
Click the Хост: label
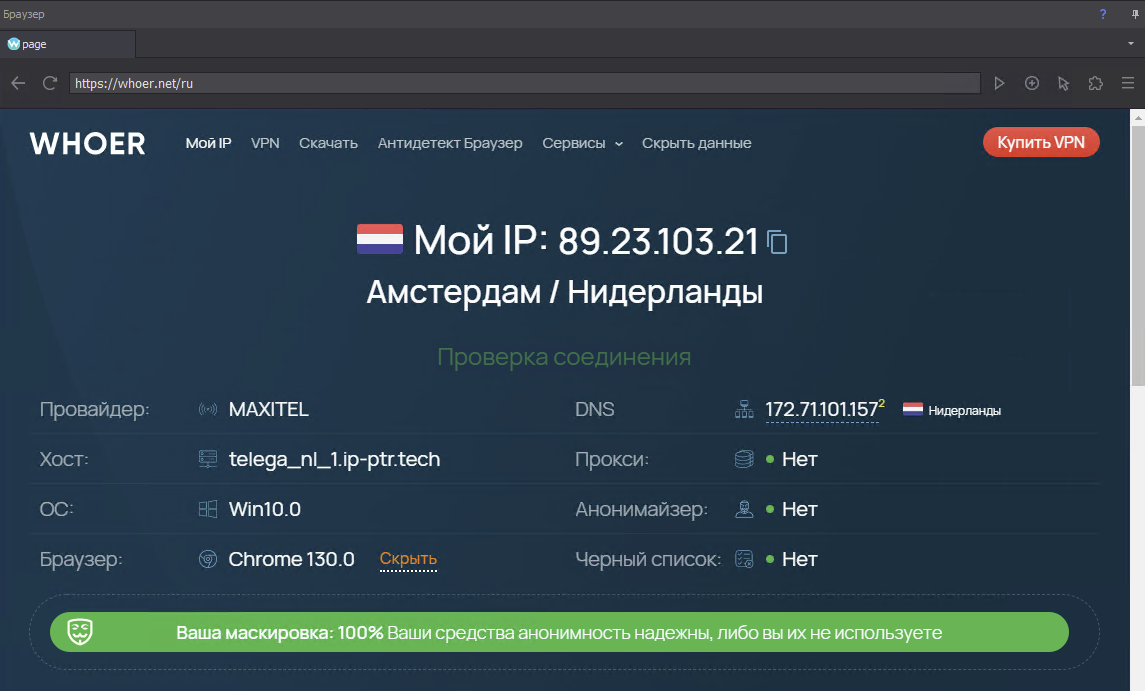pyautogui.click(x=64, y=459)
